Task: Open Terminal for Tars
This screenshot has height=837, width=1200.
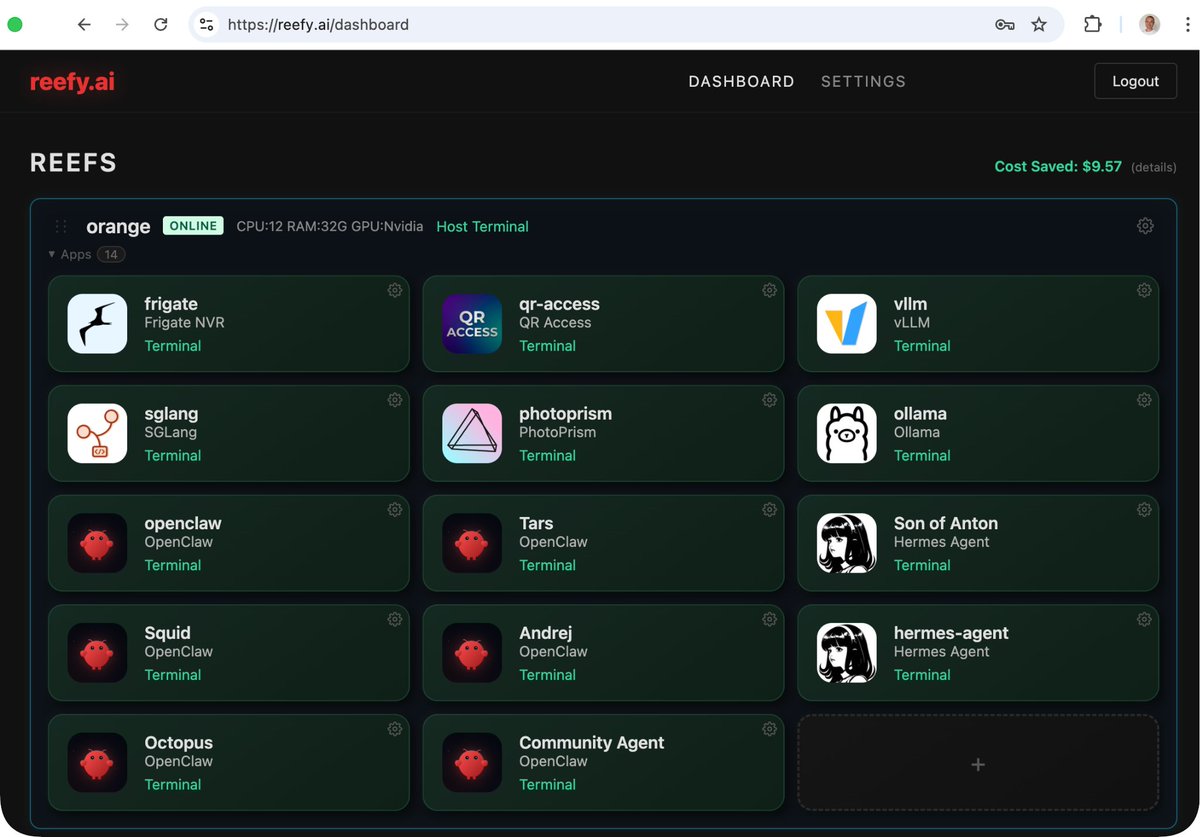Action: pos(547,565)
